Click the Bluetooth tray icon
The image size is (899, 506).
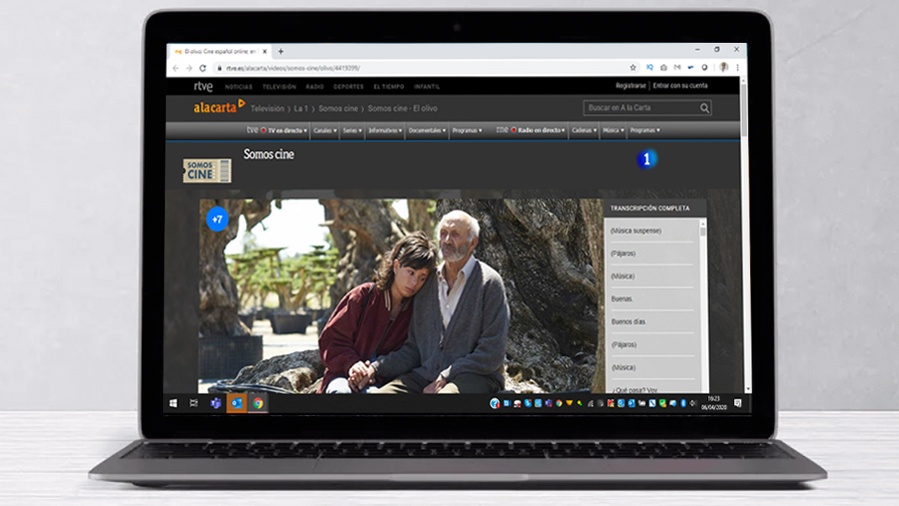[683, 403]
